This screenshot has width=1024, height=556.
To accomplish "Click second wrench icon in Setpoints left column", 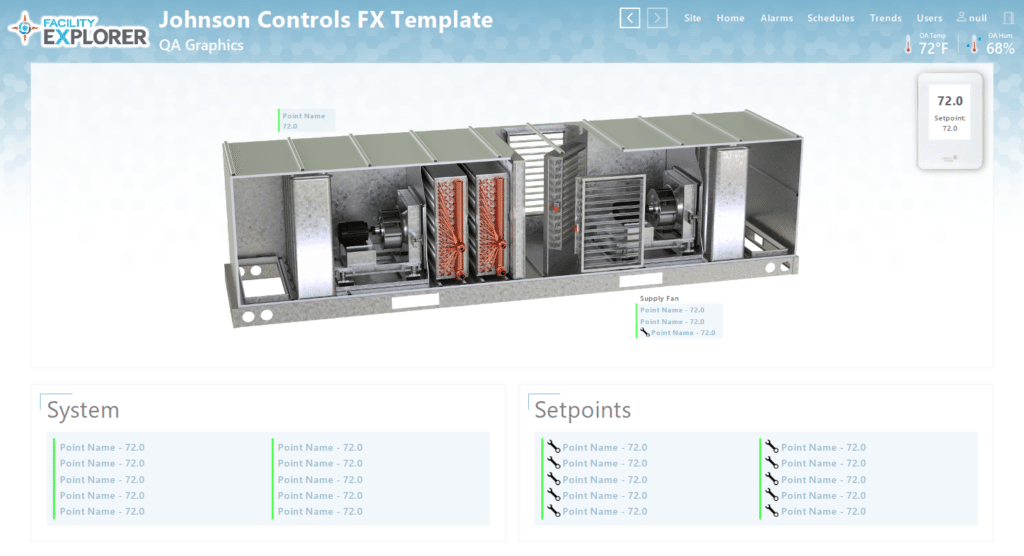I will point(554,463).
